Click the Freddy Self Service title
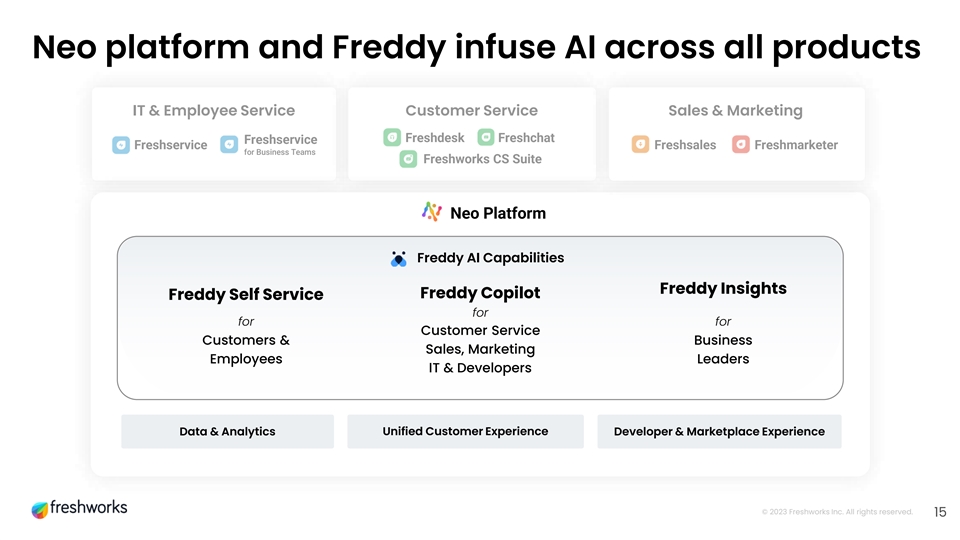 point(246,294)
